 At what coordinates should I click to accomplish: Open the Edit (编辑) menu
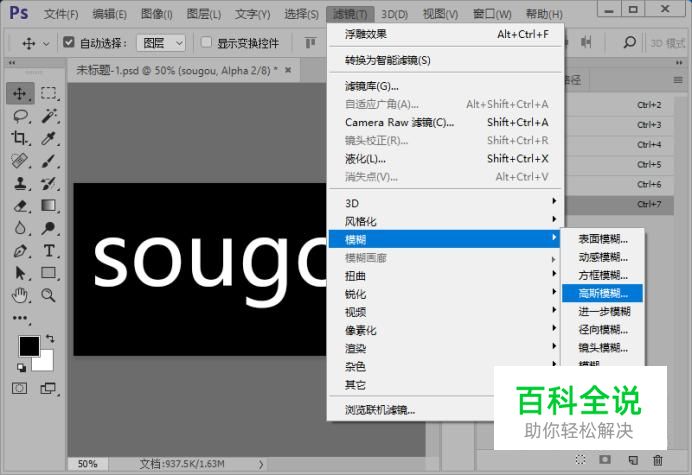(109, 14)
